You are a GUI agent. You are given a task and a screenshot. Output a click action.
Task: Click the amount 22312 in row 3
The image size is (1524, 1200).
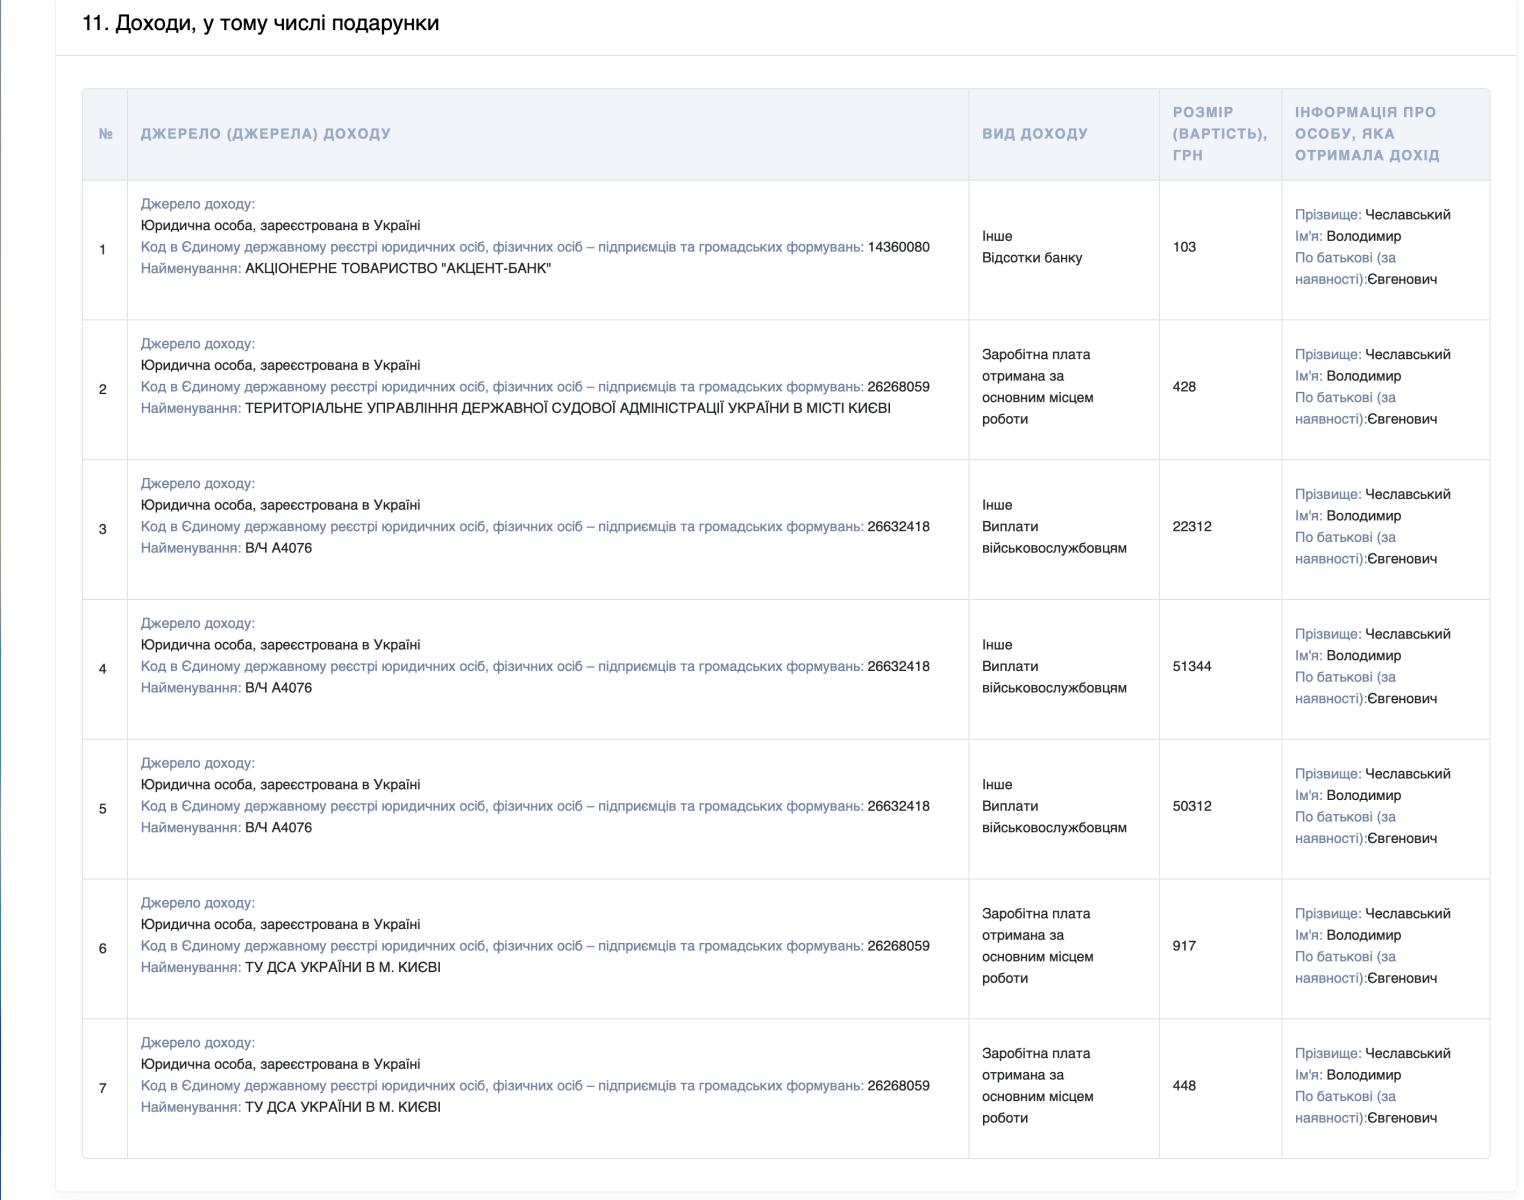[x=1192, y=527]
